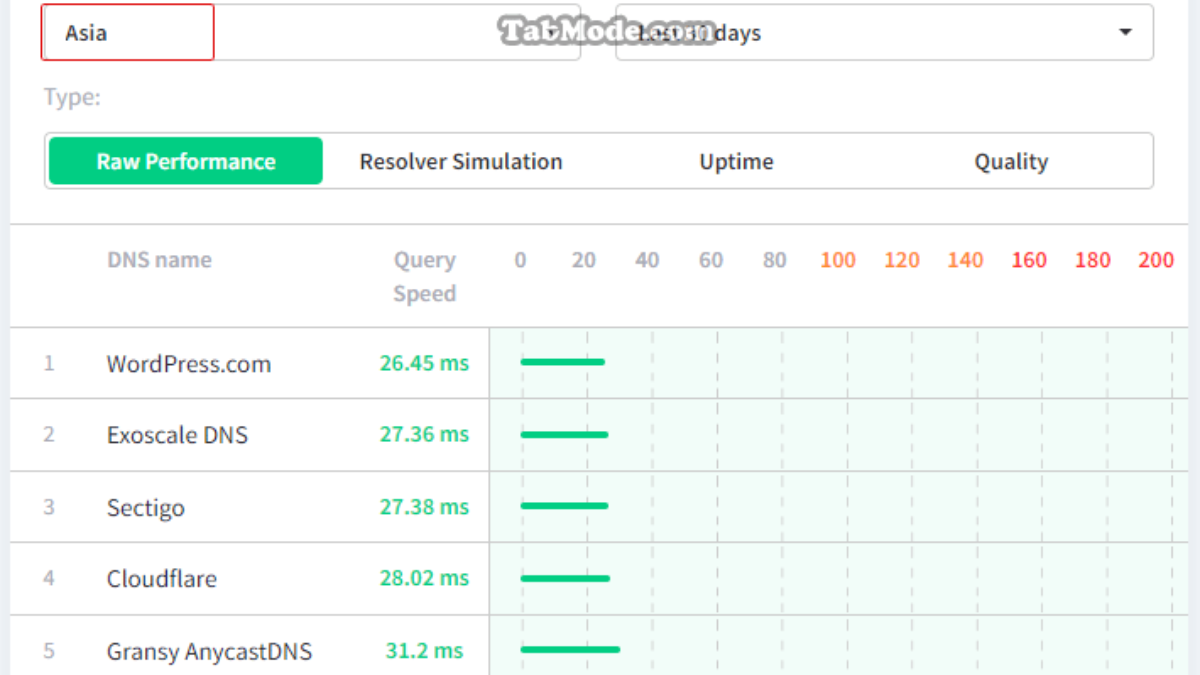The height and width of the screenshot is (675, 1200).
Task: Select the Resolver Simulation tab
Action: click(461, 162)
